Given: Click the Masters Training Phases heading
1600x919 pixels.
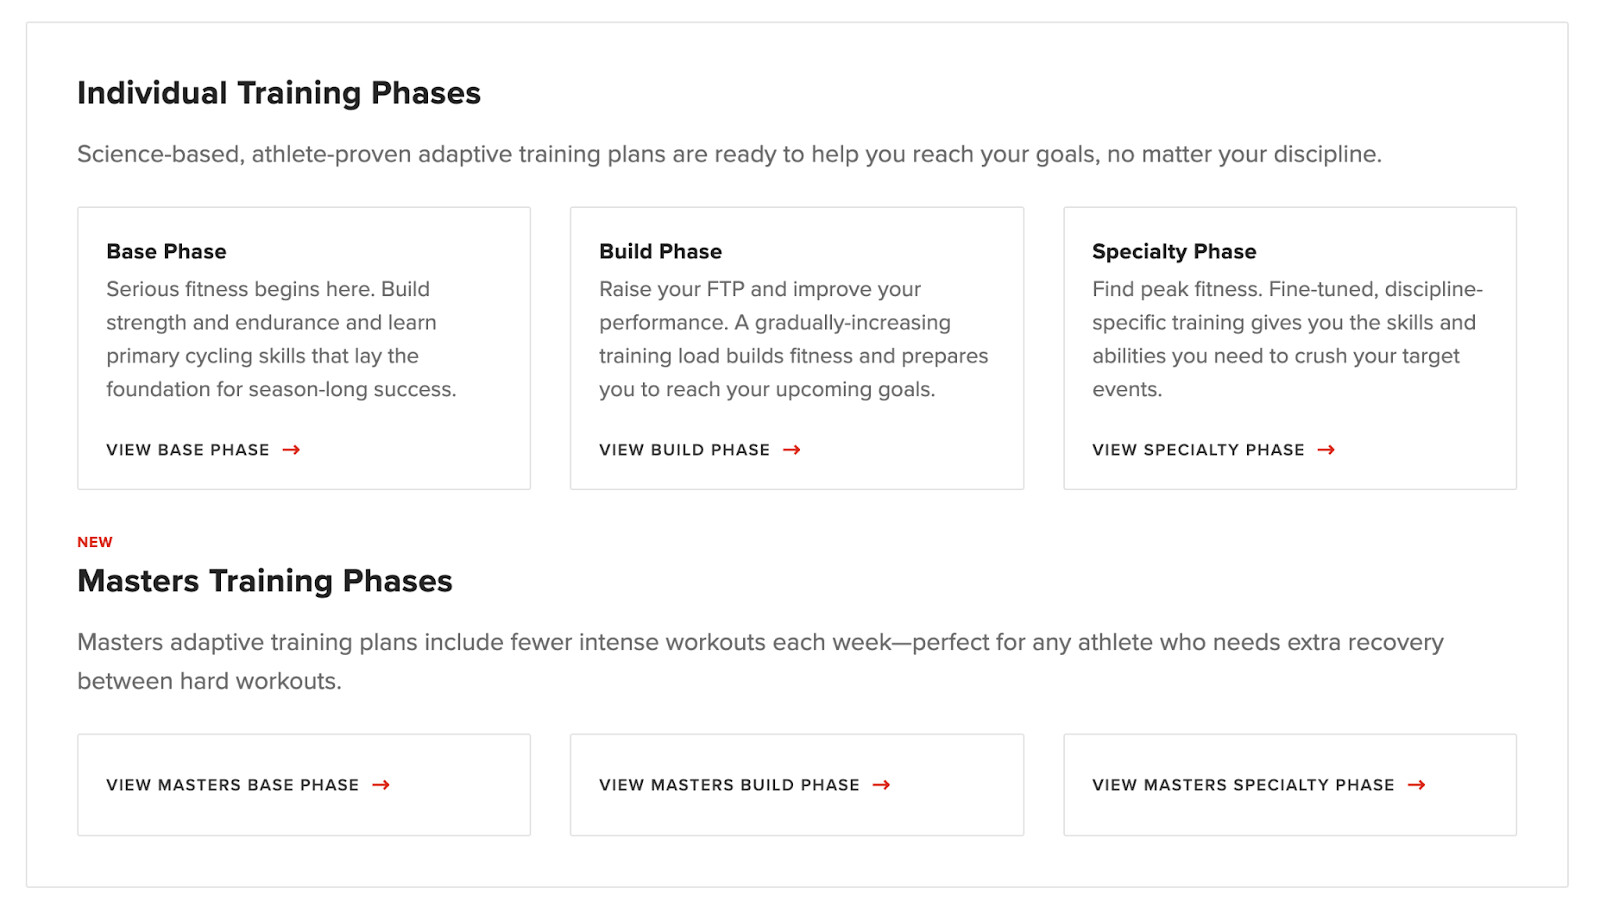Looking at the screenshot, I should (x=264, y=581).
